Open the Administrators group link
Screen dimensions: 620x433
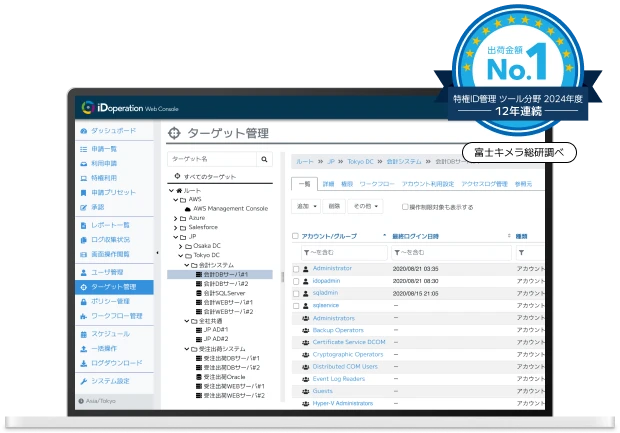click(x=333, y=318)
